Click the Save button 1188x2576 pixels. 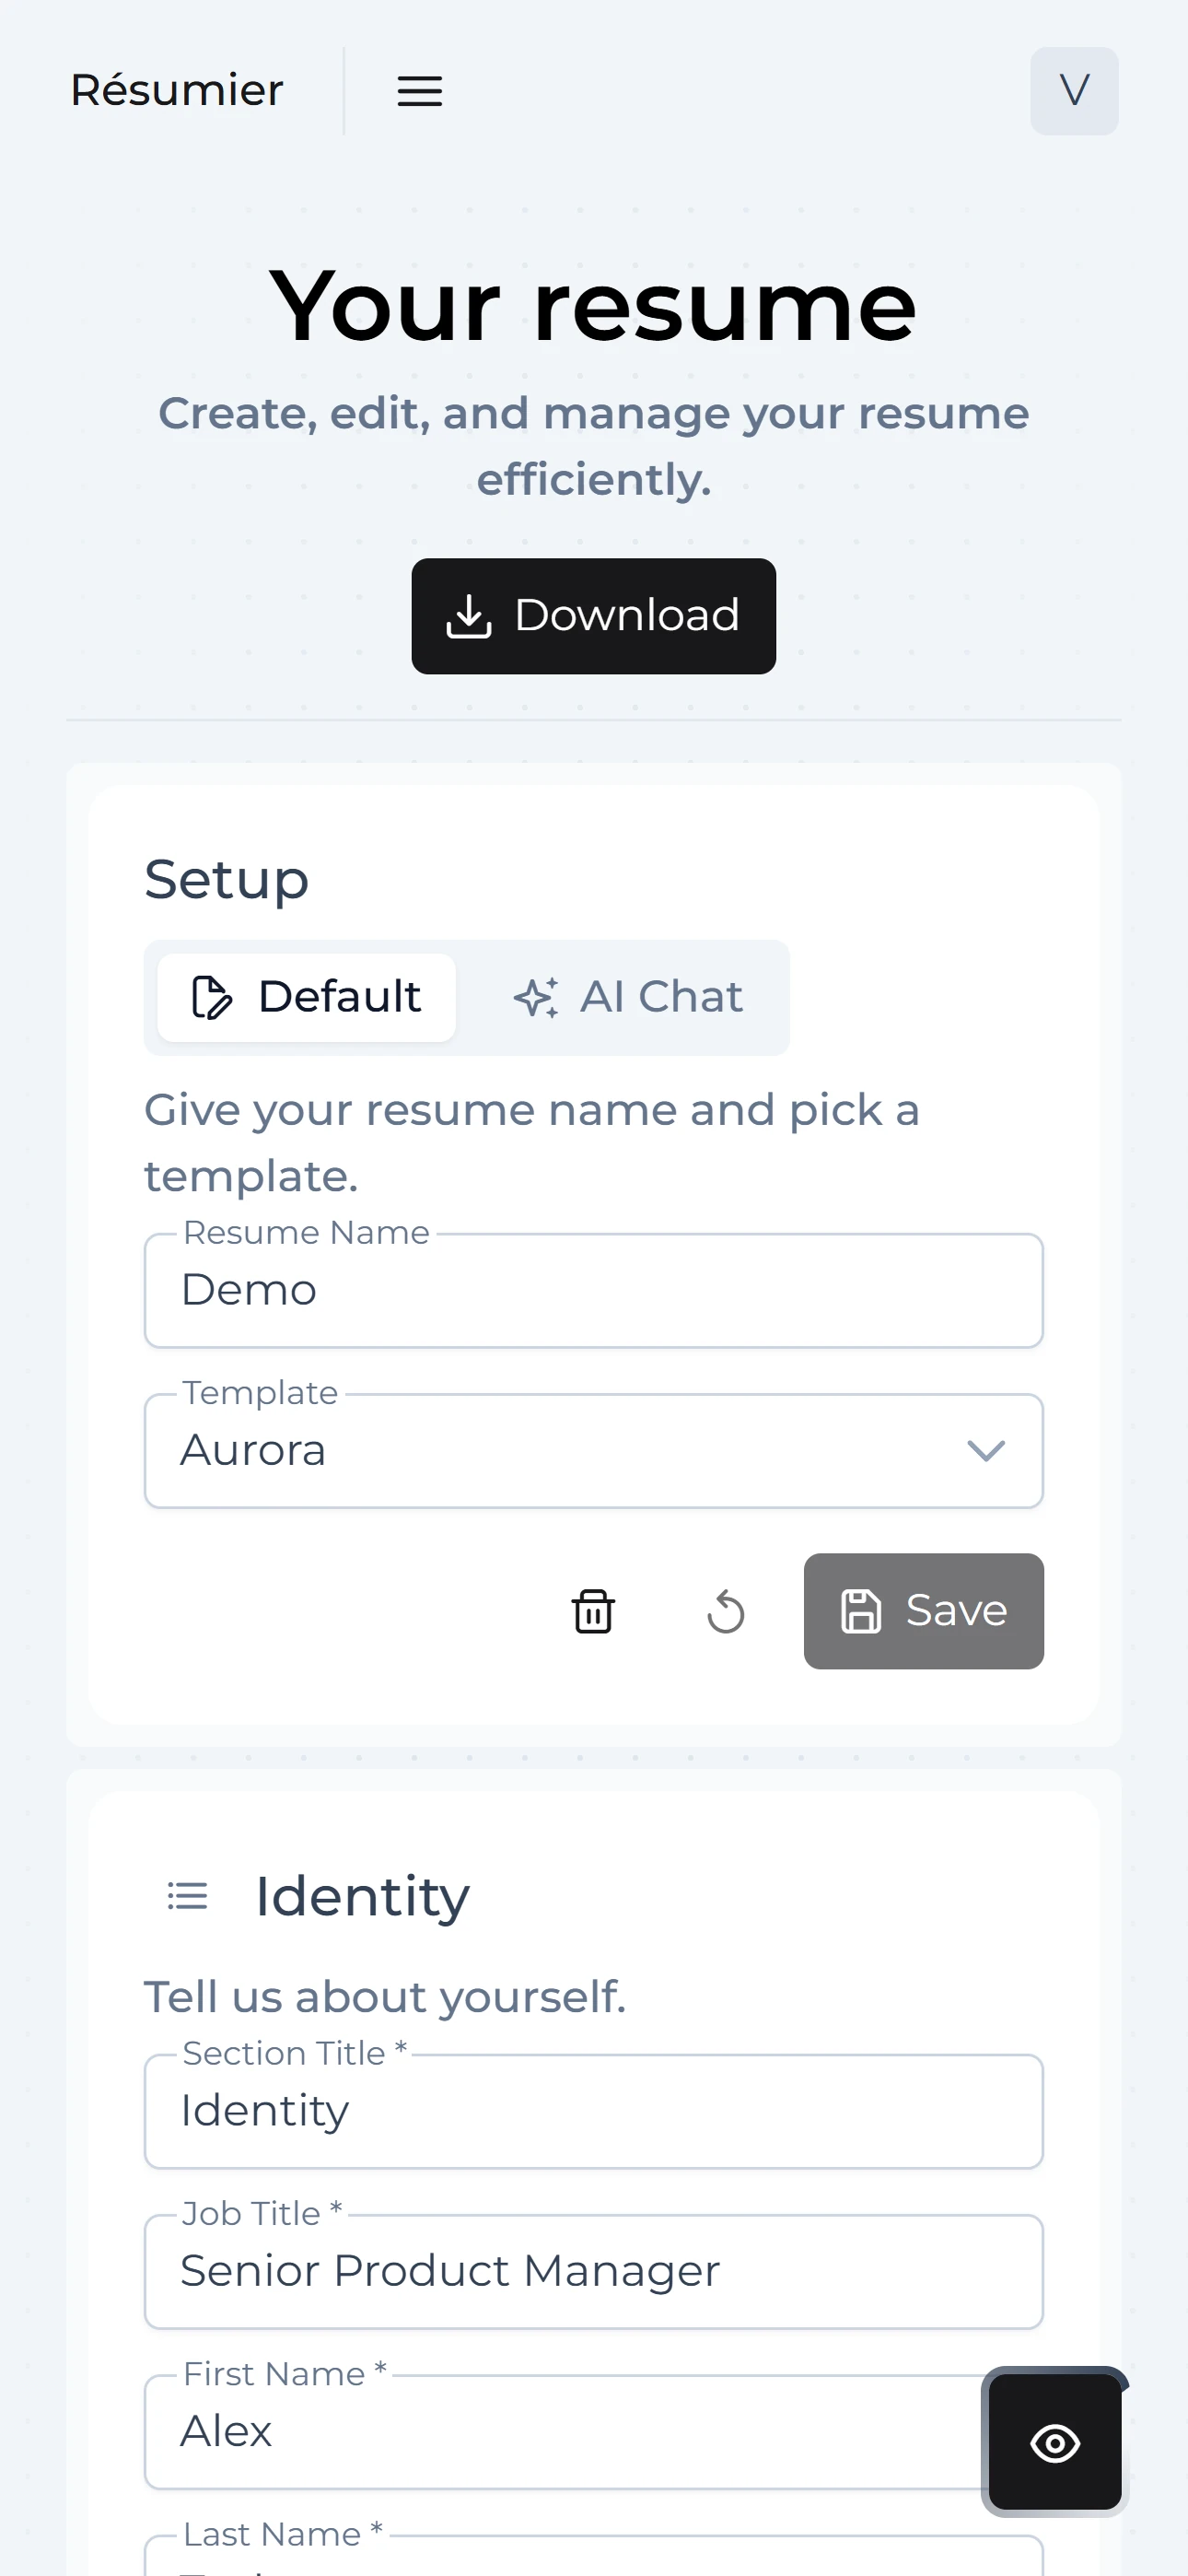[x=923, y=1611]
